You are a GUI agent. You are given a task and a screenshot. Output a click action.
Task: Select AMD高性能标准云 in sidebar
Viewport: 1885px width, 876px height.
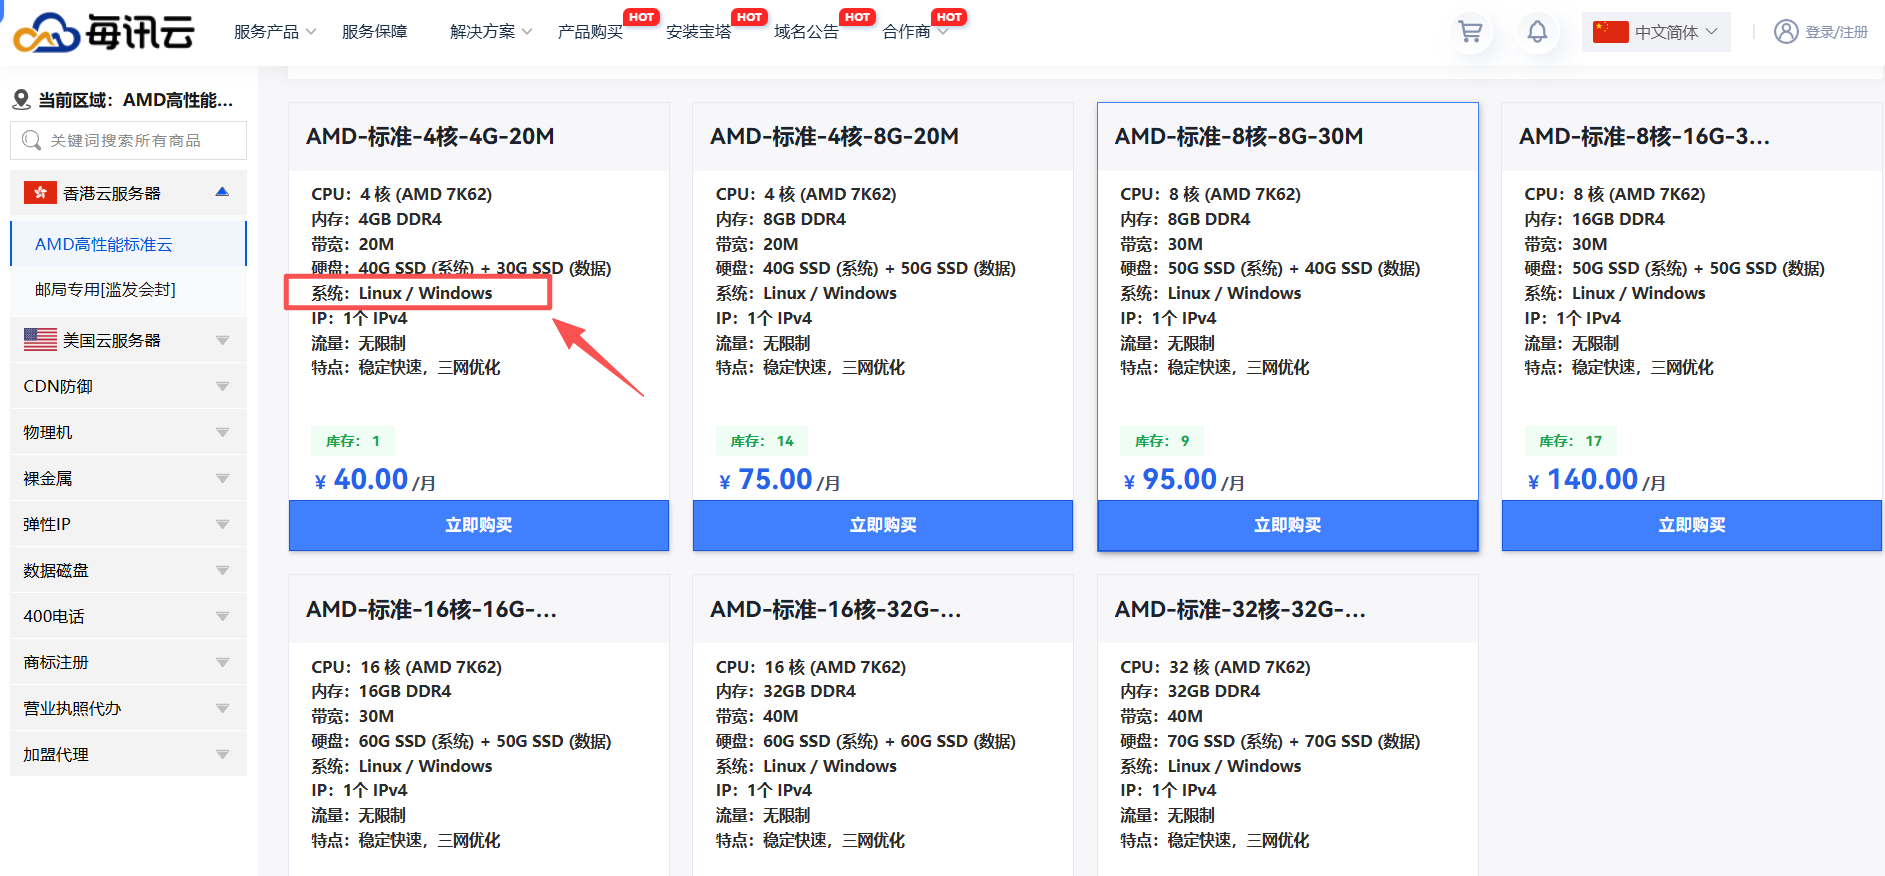click(x=128, y=244)
